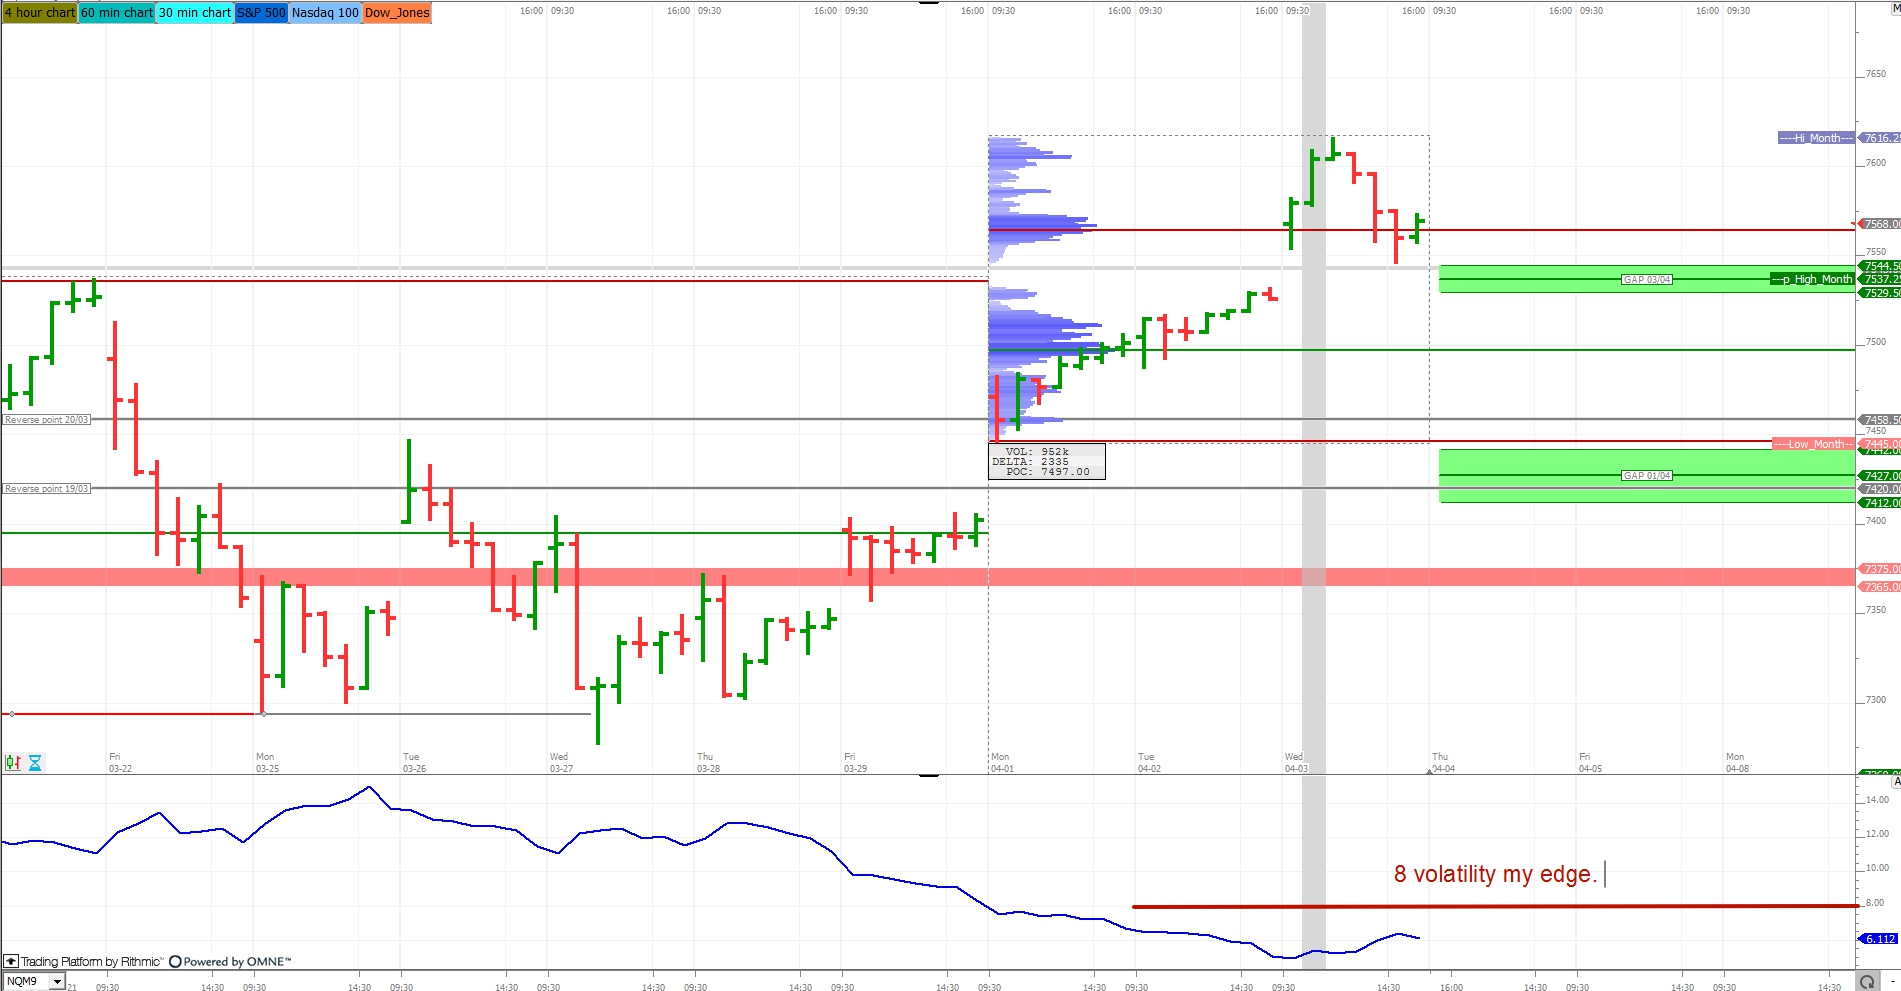Click the arrow icon beside Trading Platform by Rithmic
Image resolution: width=1901 pixels, height=991 pixels.
(11, 962)
